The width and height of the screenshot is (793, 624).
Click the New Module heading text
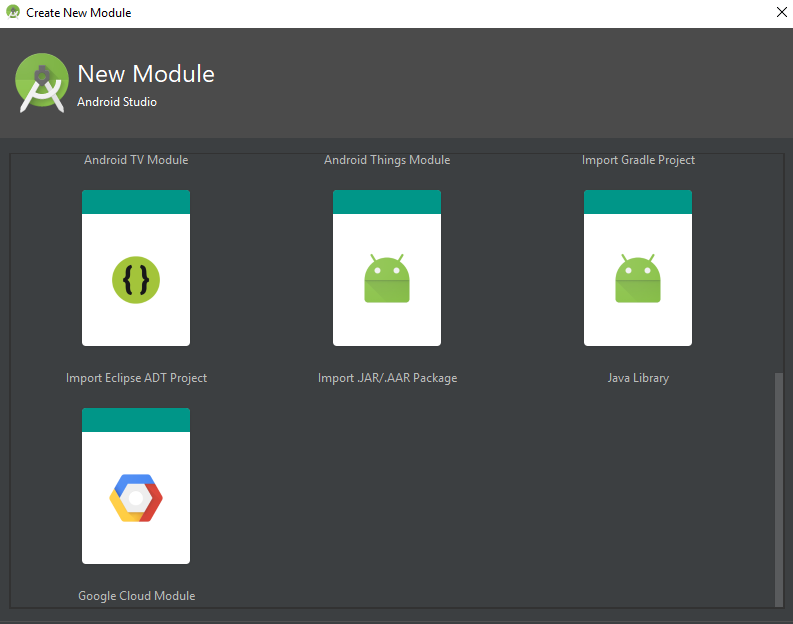point(146,74)
